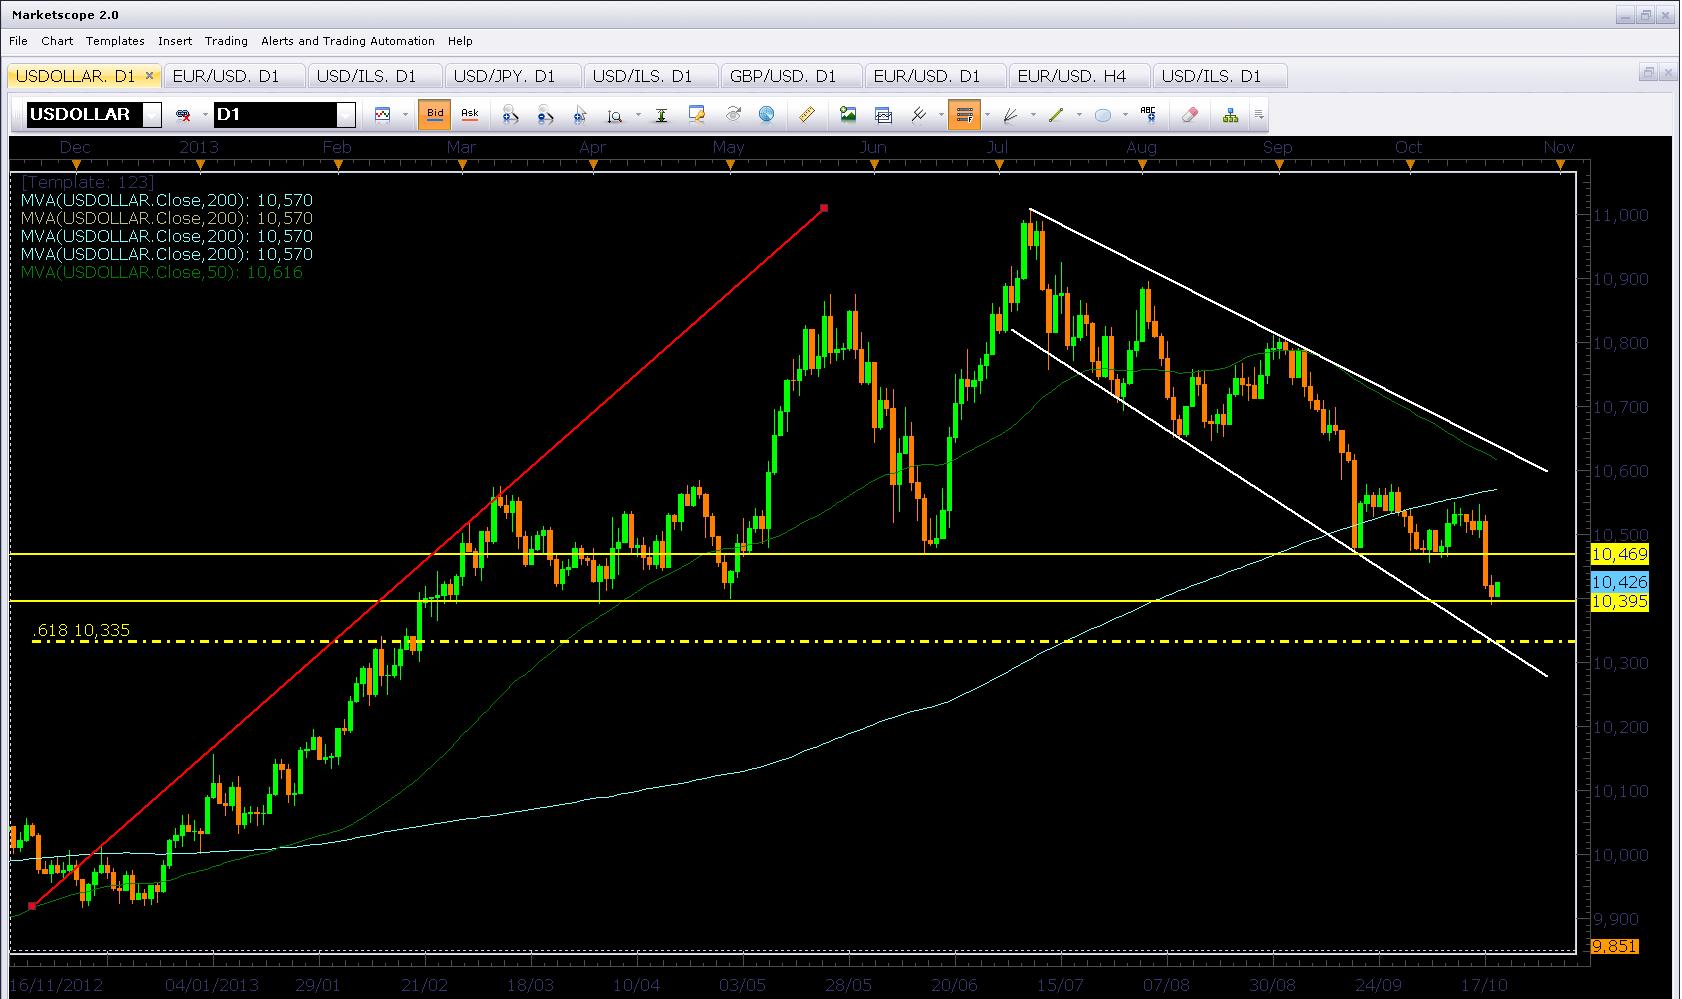Click the Zoom In magnifier icon

[510, 115]
